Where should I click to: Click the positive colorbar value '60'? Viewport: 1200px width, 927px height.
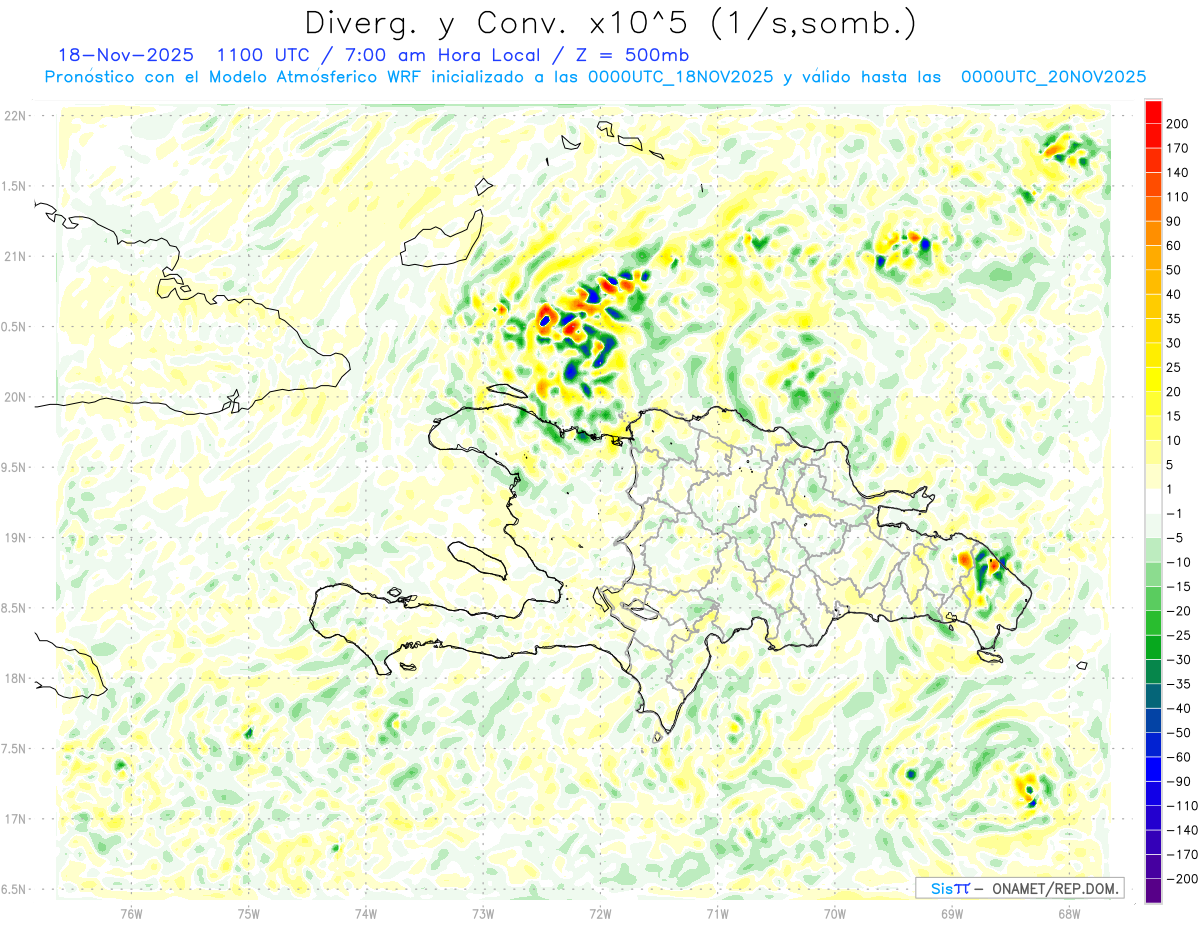click(x=1174, y=245)
